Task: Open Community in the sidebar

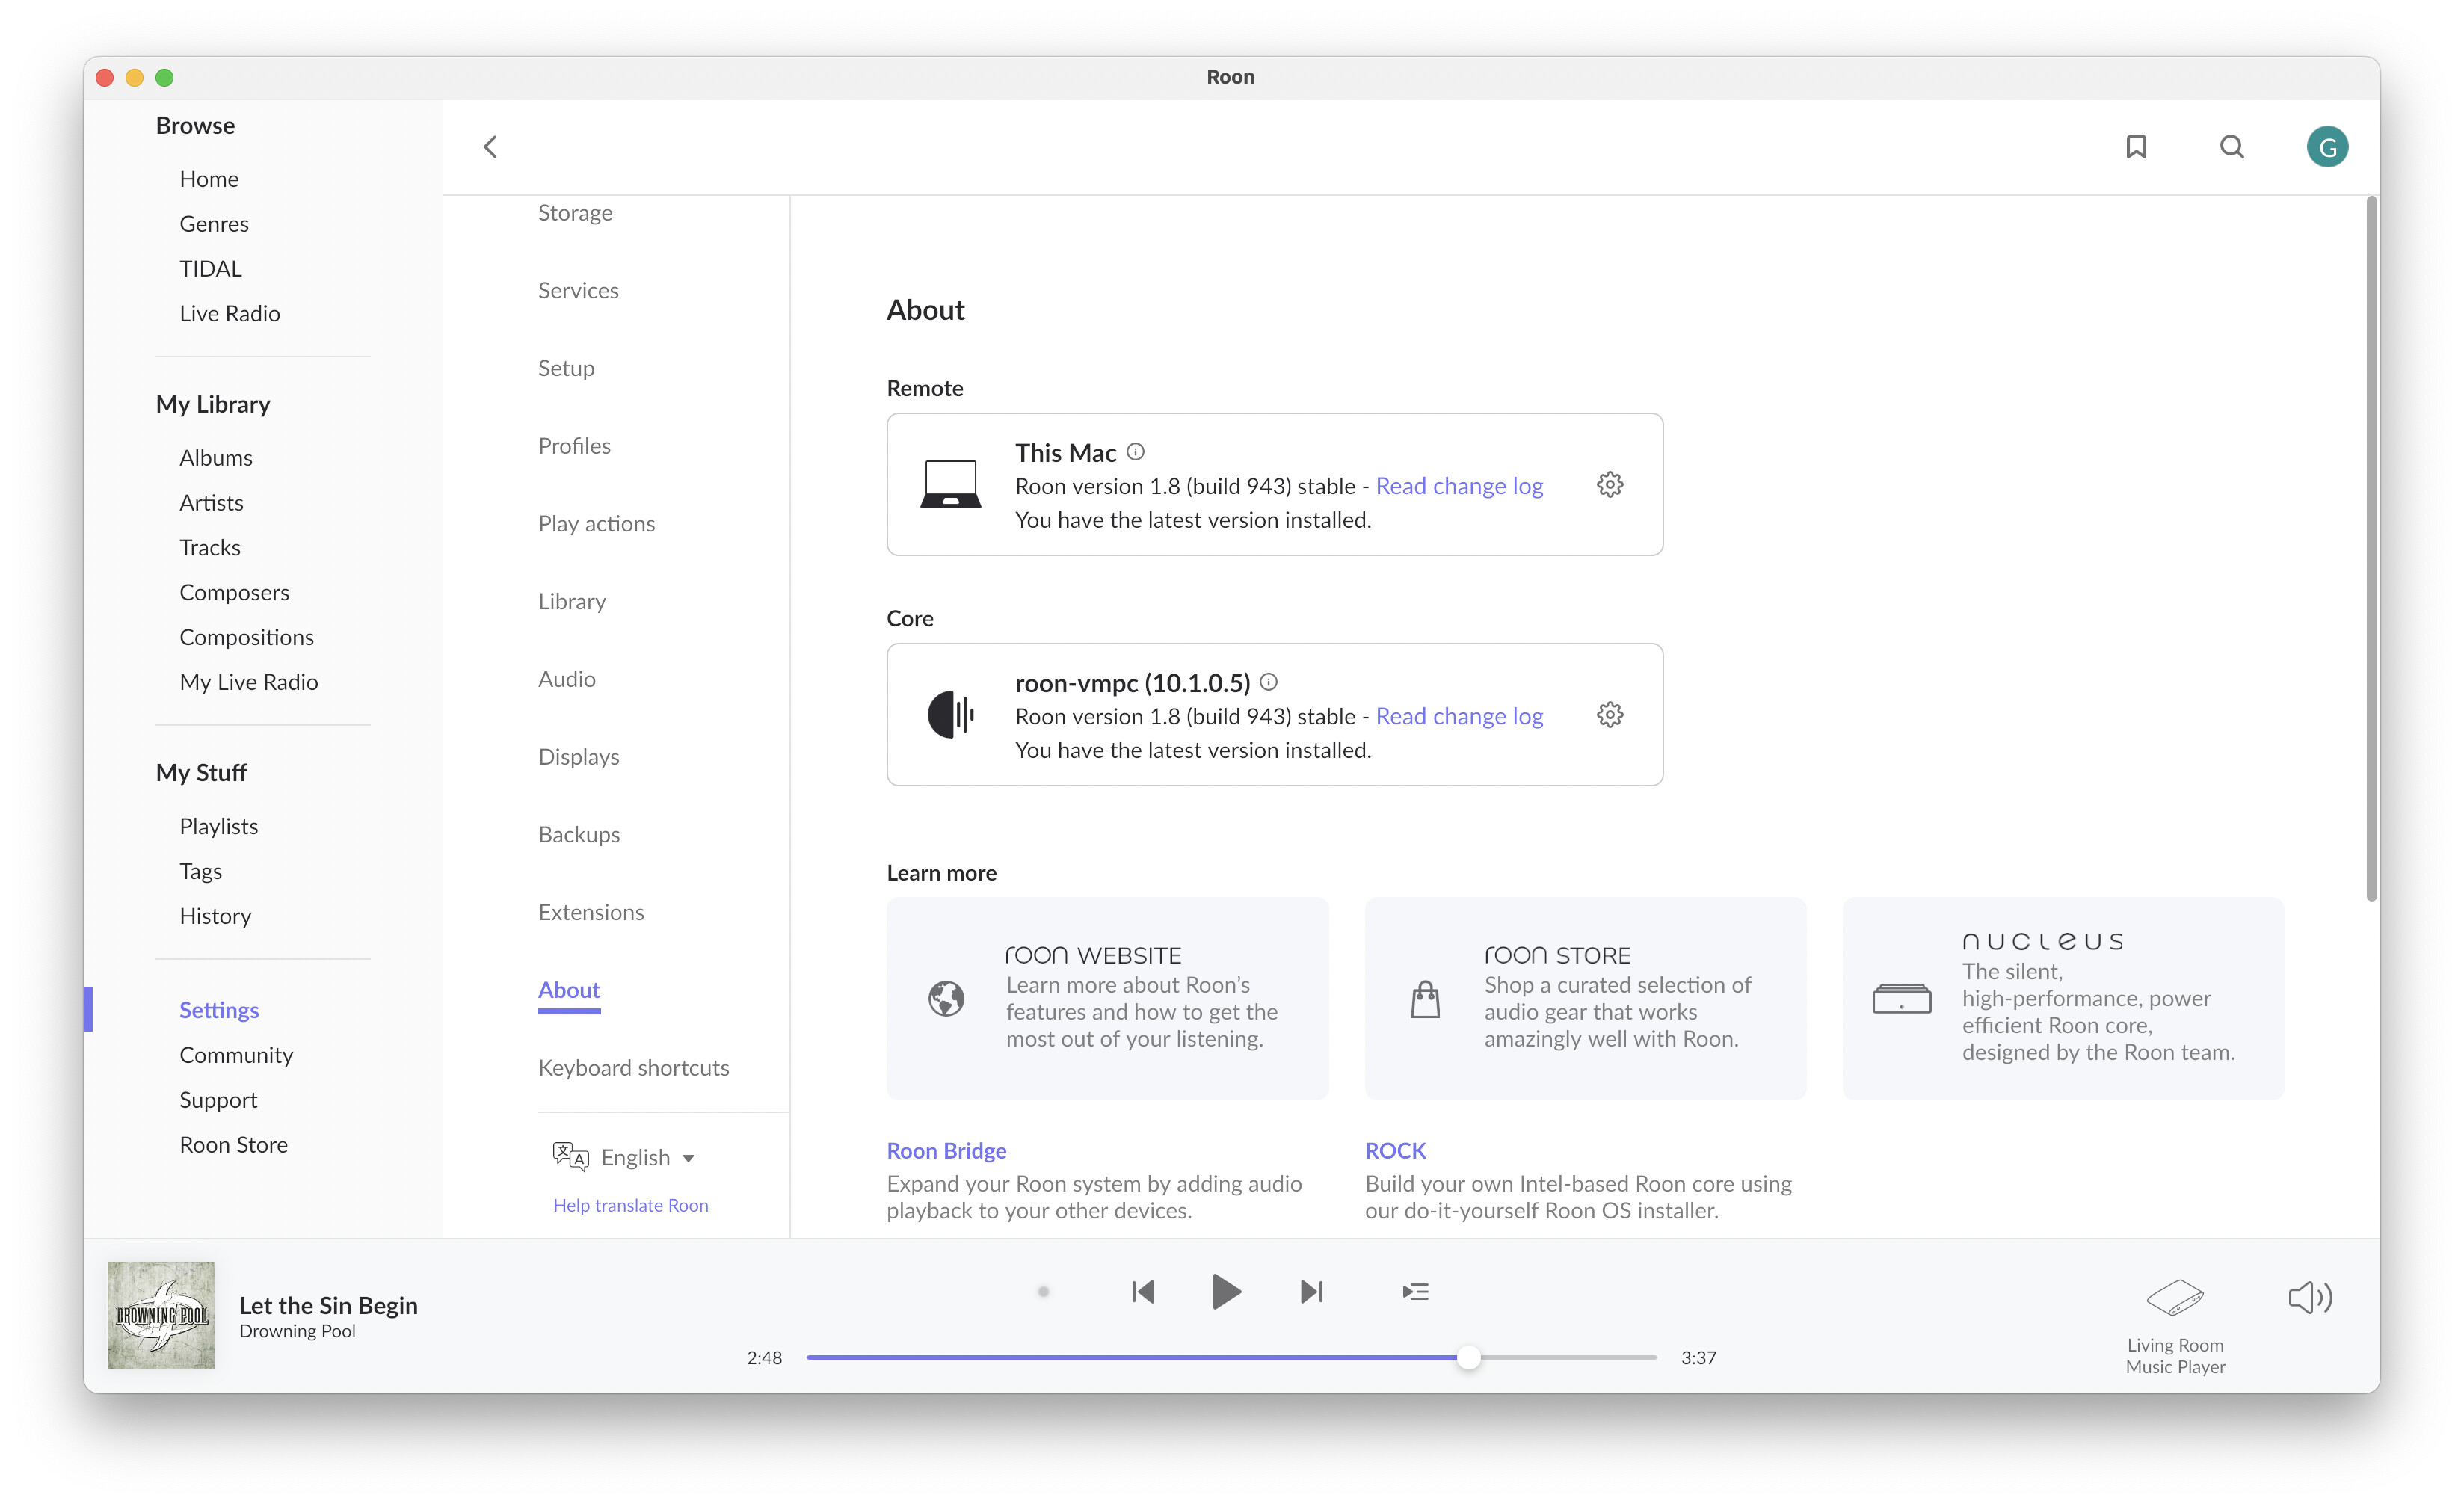Action: tap(236, 1055)
